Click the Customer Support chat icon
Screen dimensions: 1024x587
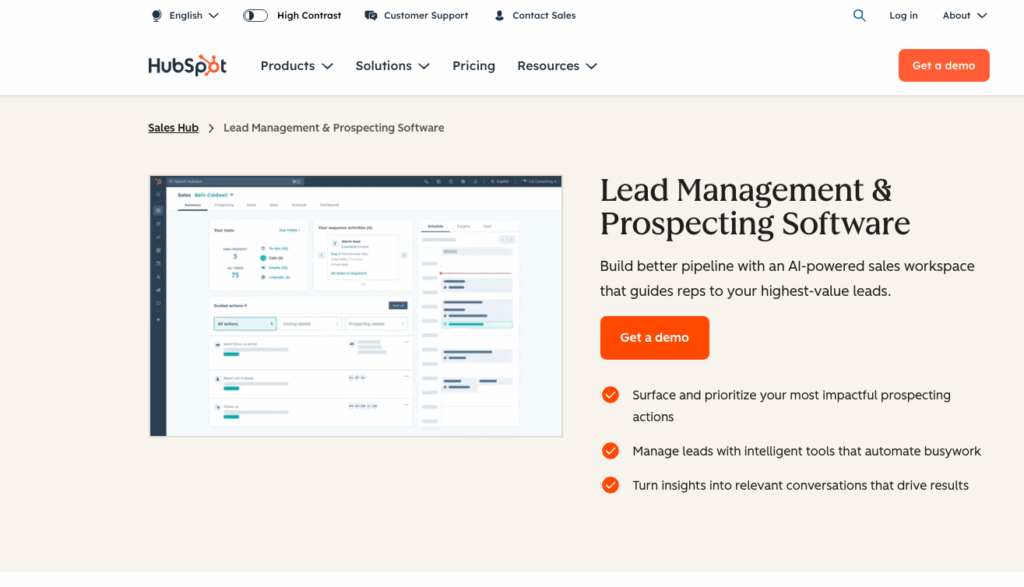pyautogui.click(x=371, y=16)
